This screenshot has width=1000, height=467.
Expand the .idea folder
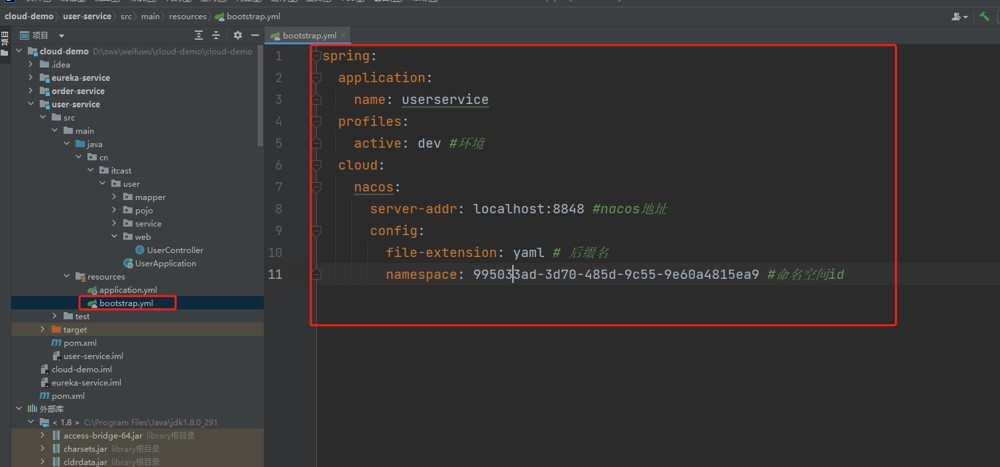[x=31, y=64]
